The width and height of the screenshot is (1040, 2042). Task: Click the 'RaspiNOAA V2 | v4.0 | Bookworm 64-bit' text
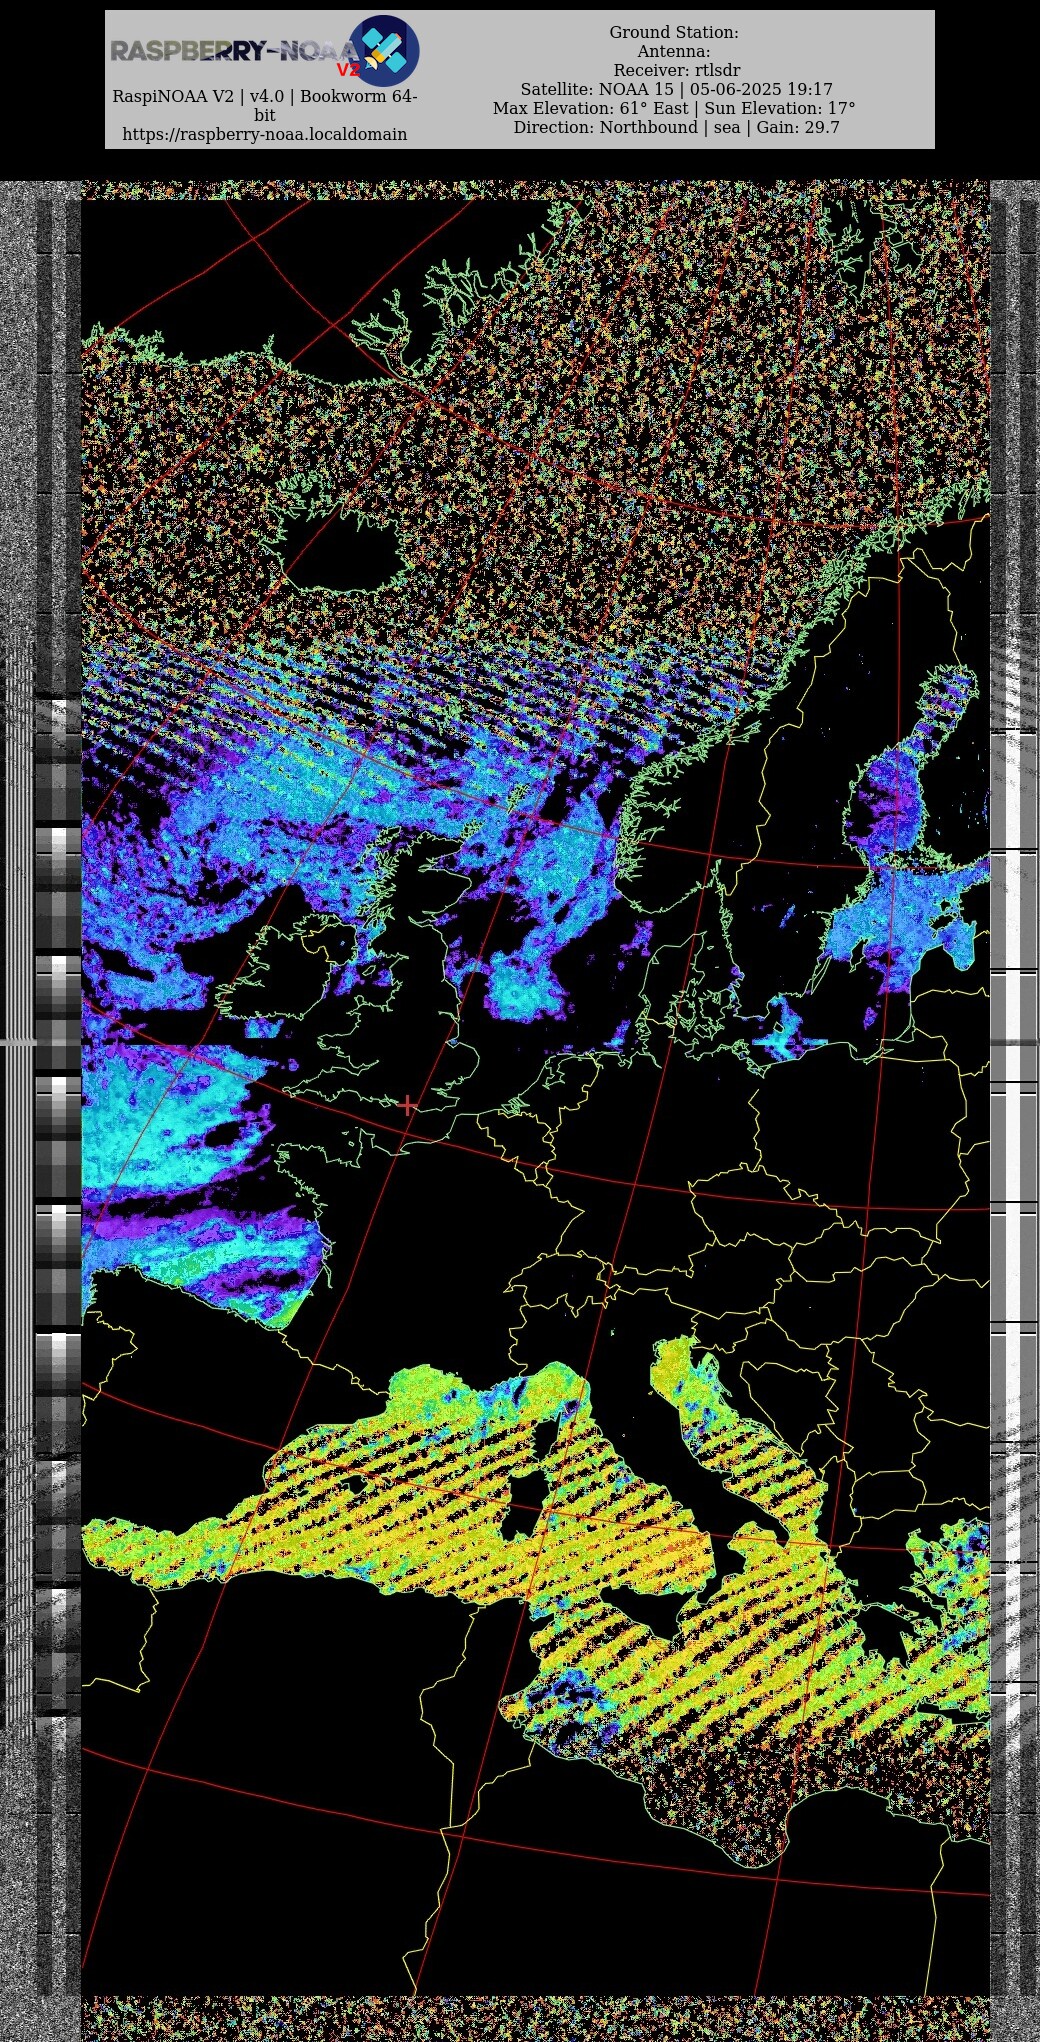tap(265, 106)
